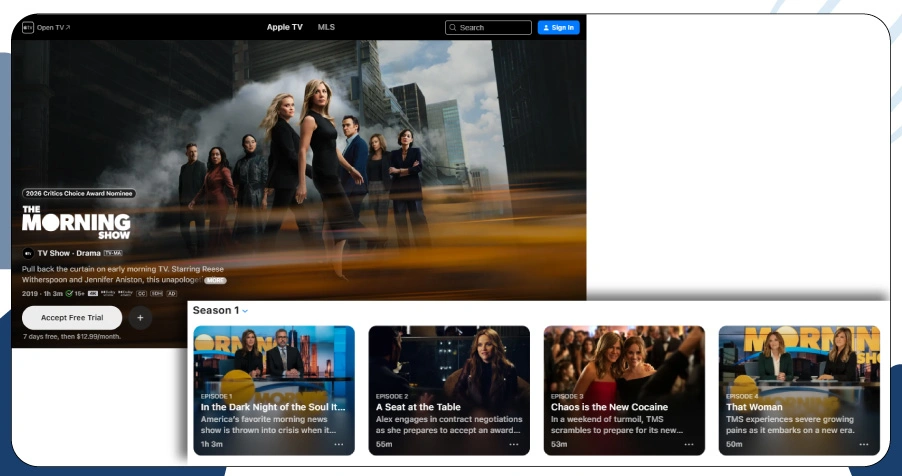Click the plus icon to add to watchlist

[x=139, y=318]
